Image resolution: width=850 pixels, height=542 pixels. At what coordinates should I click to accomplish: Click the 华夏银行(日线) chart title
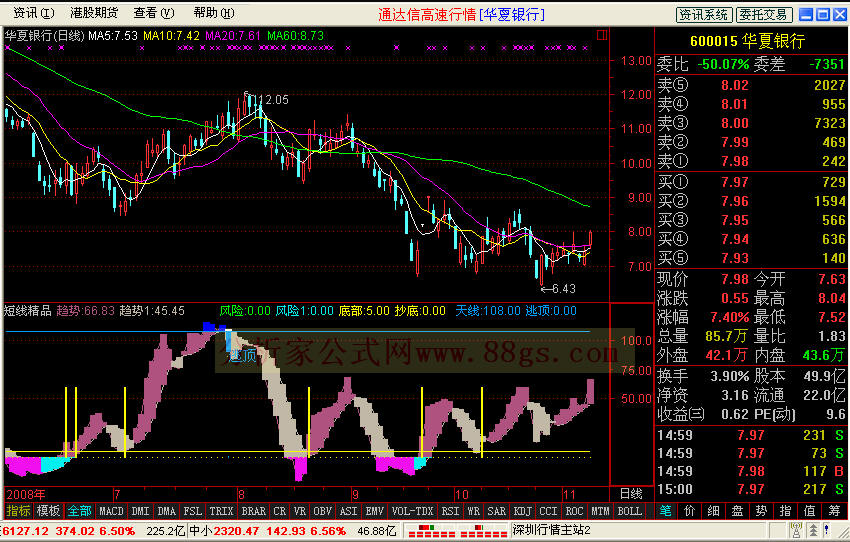44,36
